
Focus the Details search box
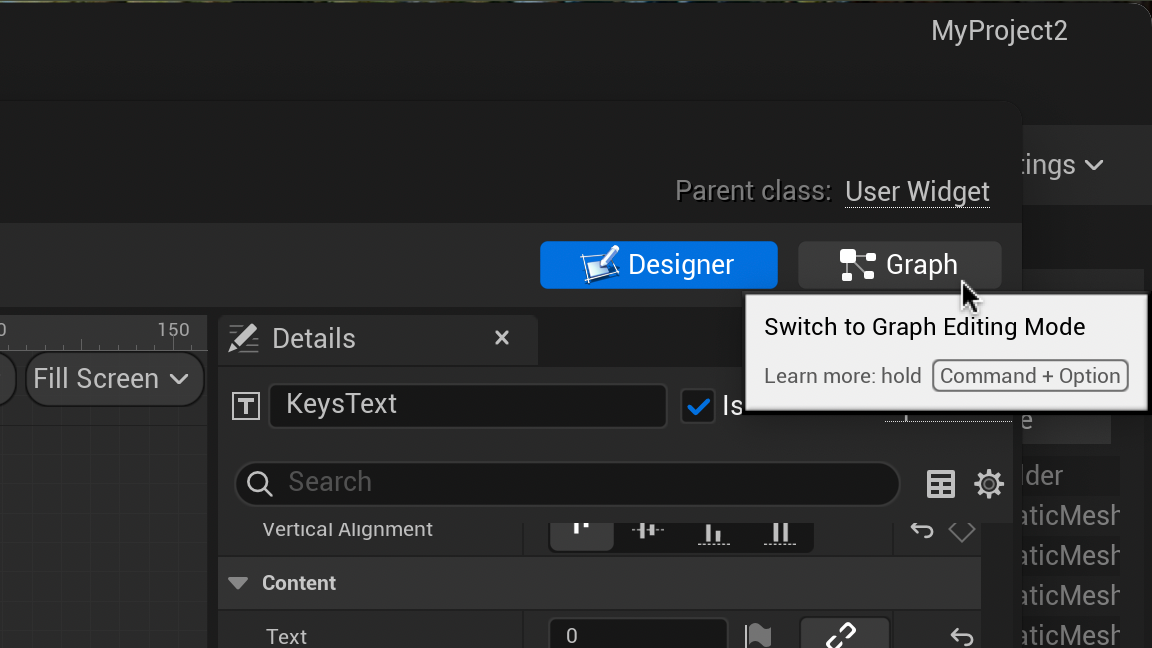click(580, 483)
